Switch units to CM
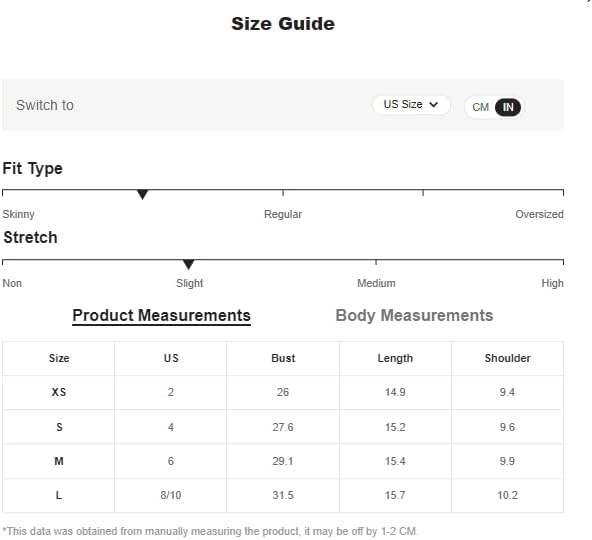Viewport: 592px width, 540px height. coord(480,107)
